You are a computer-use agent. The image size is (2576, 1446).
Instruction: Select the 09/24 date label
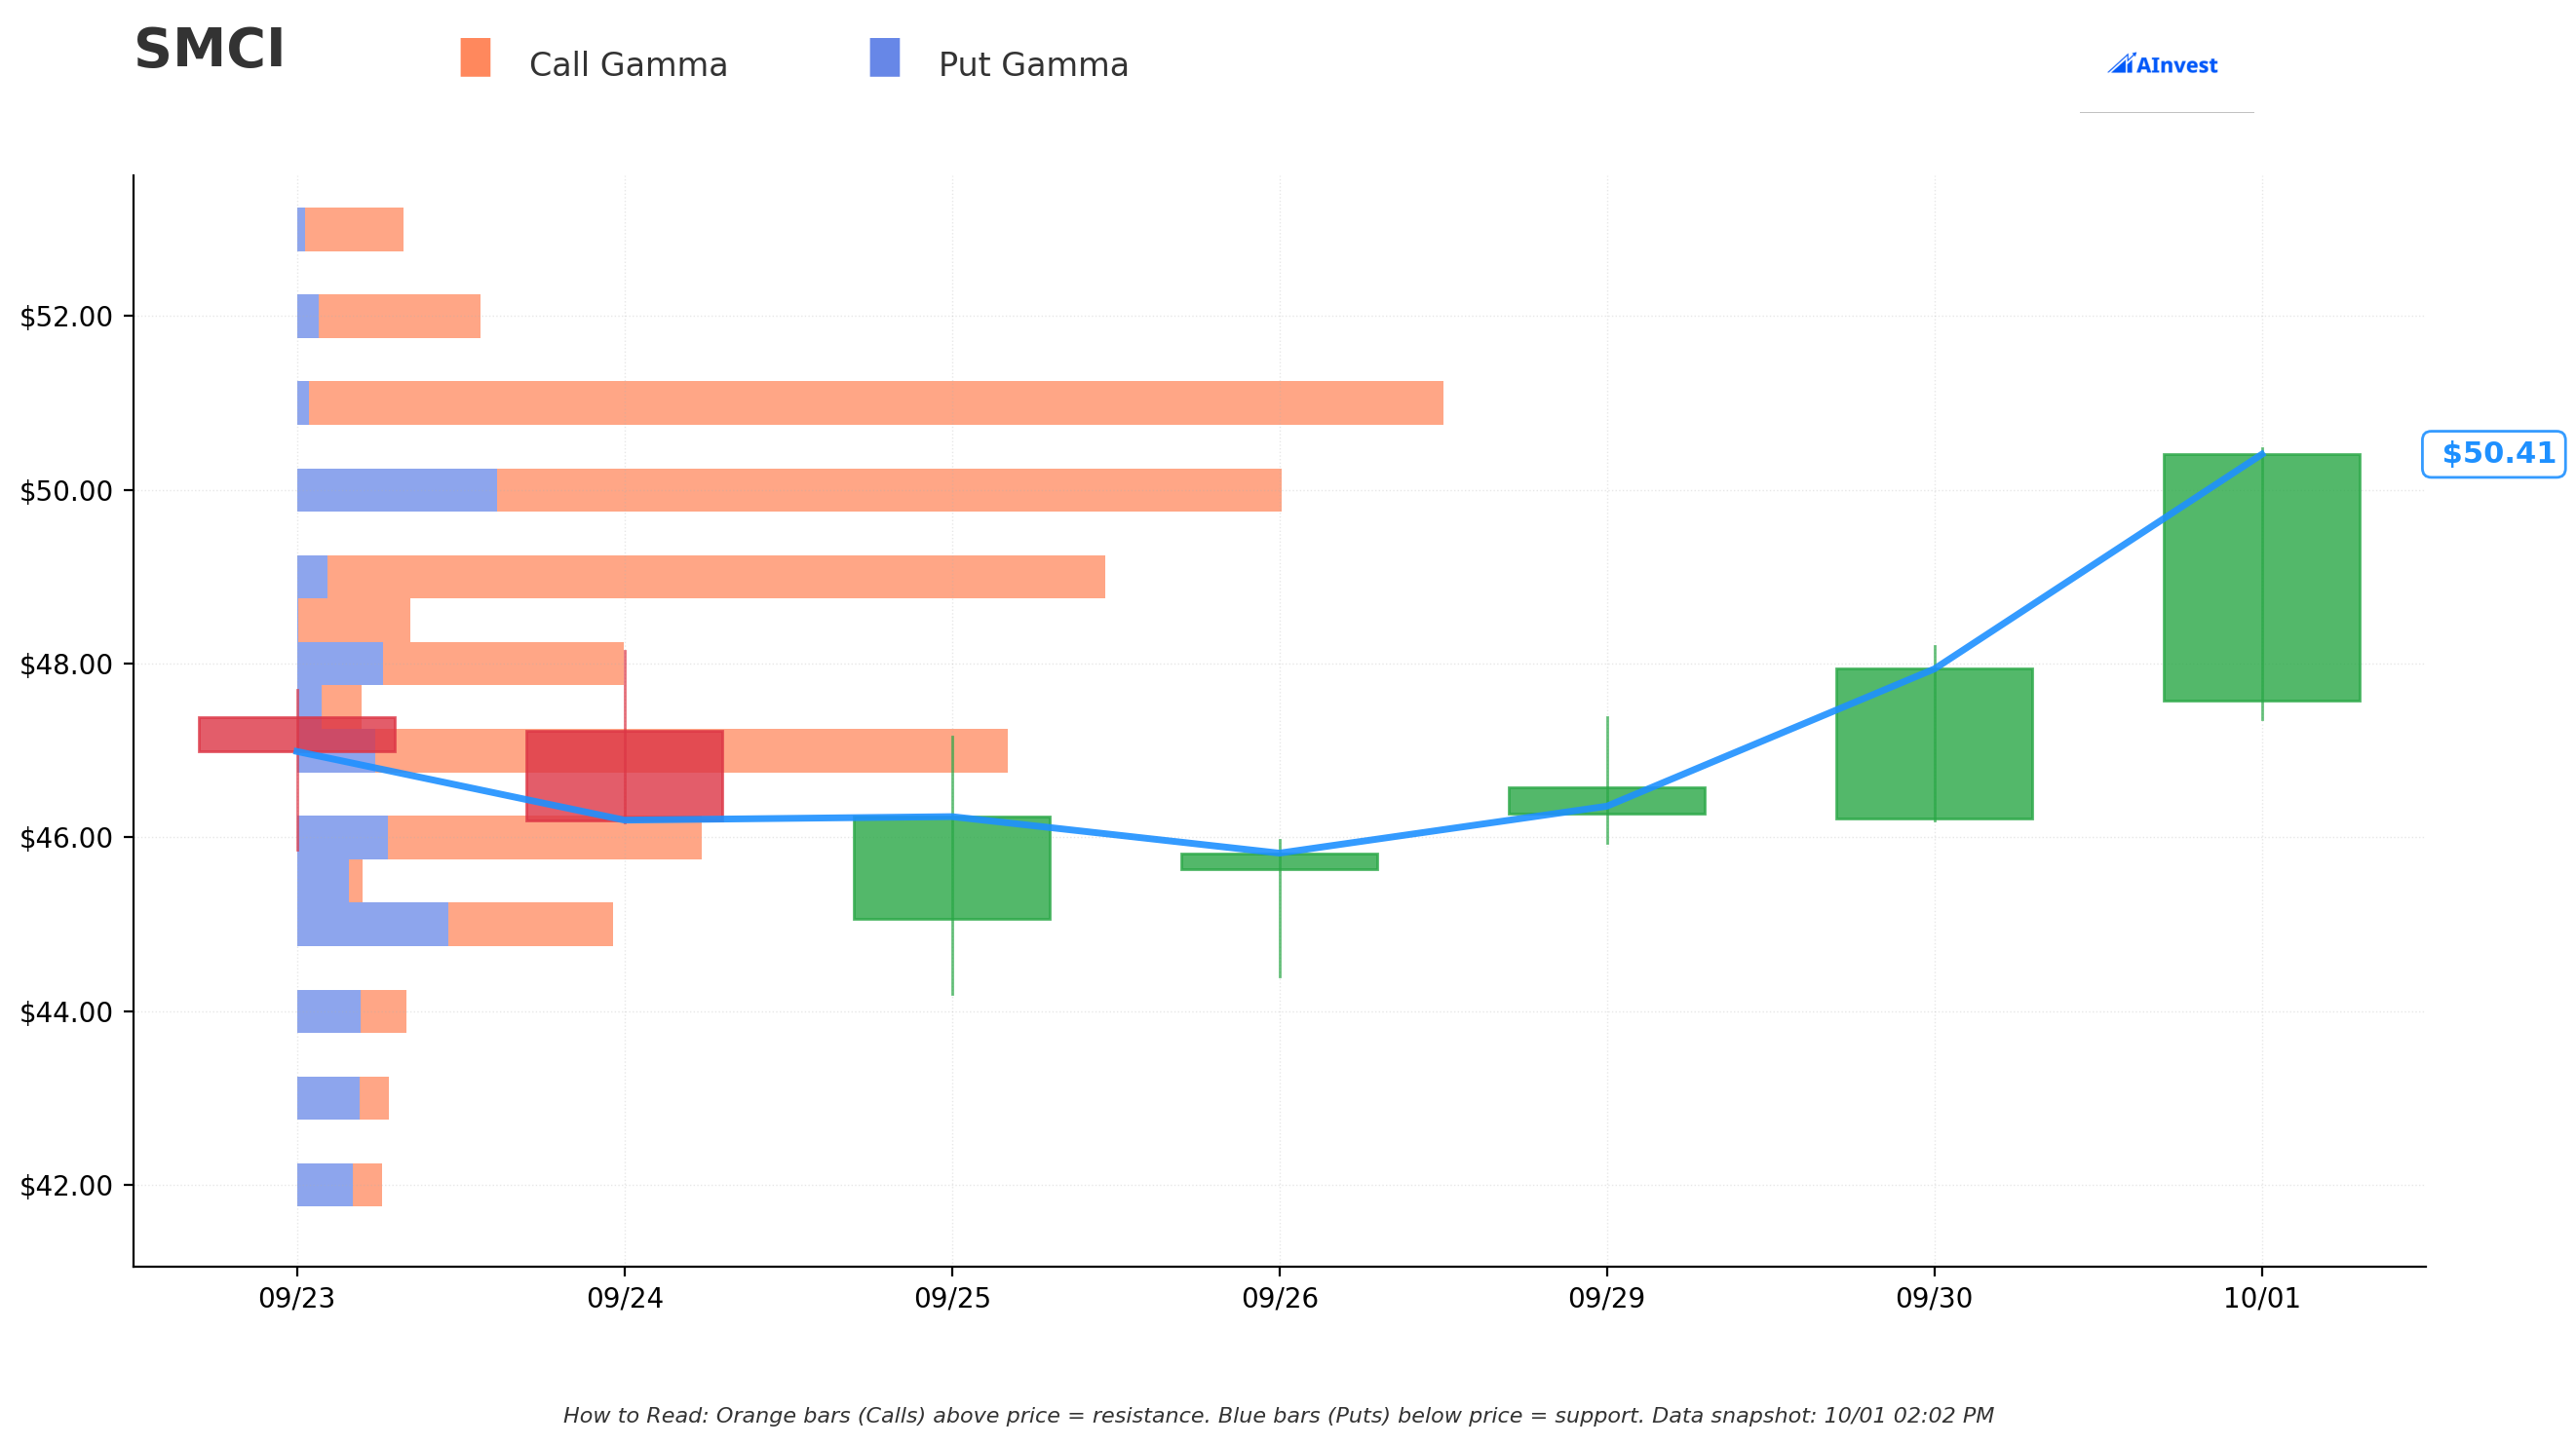(625, 1299)
